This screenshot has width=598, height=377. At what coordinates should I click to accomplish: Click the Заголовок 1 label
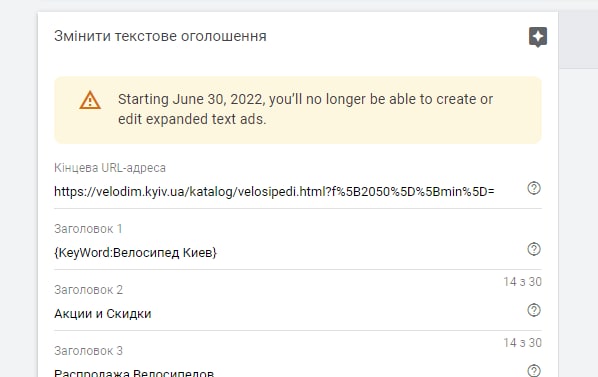click(x=88, y=229)
